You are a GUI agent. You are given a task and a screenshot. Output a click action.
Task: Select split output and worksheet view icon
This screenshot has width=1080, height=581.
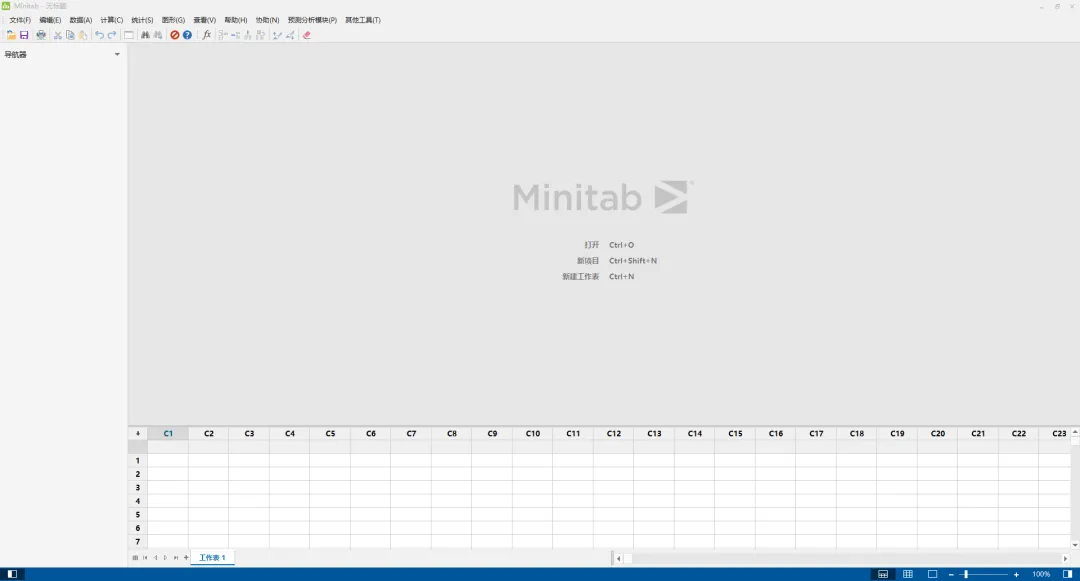tap(883, 574)
